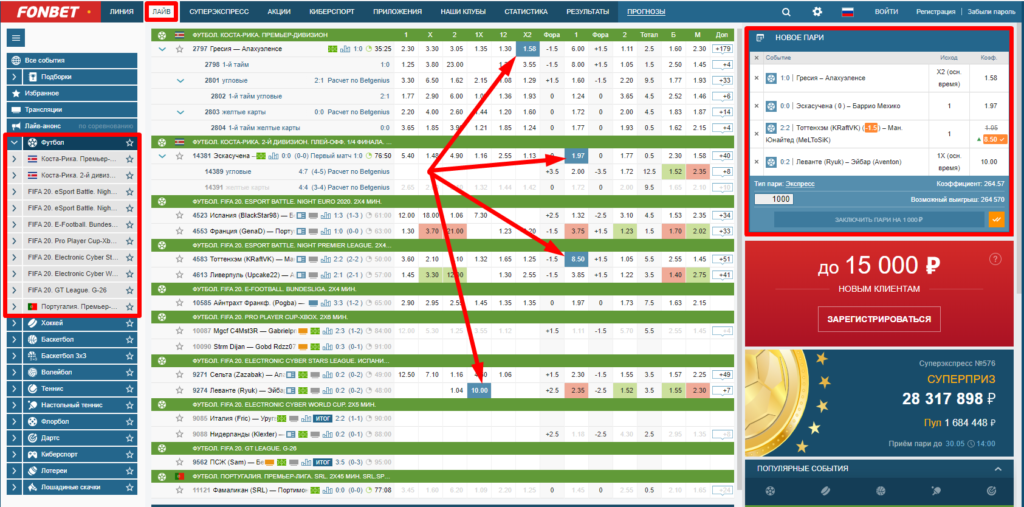1024x507 pixels.
Task: Click the Дартс sport icon in sidebar
Action: click(x=33, y=438)
